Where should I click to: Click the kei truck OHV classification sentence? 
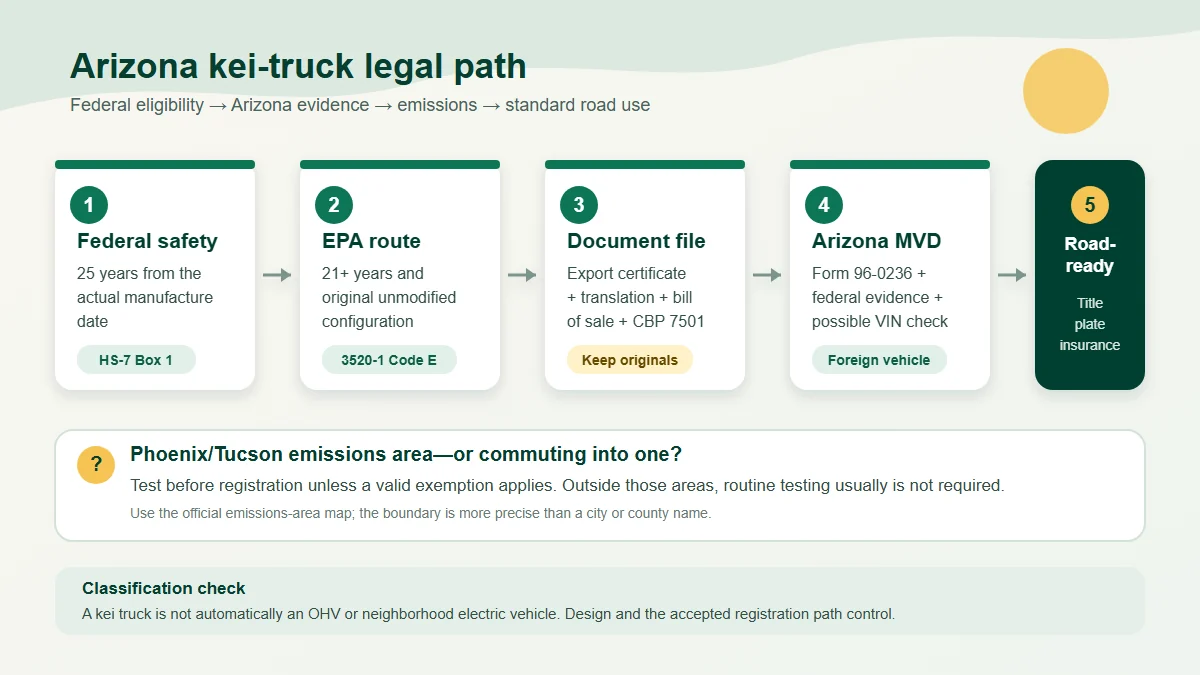488,614
